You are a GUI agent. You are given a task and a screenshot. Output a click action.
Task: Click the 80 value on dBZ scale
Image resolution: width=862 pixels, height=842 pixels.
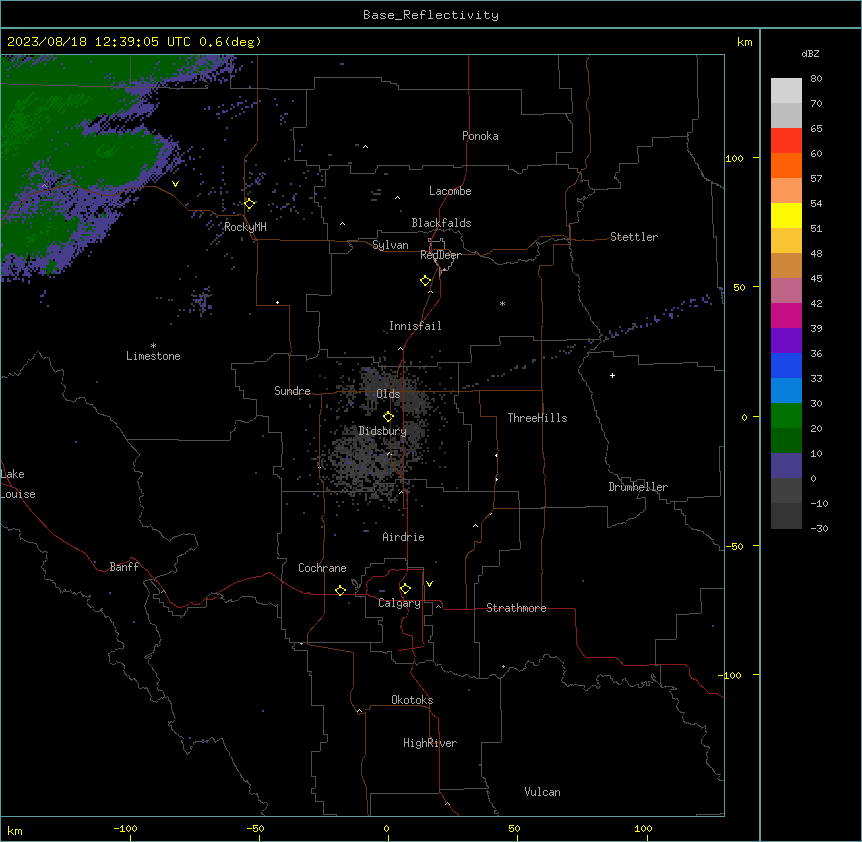pyautogui.click(x=816, y=79)
